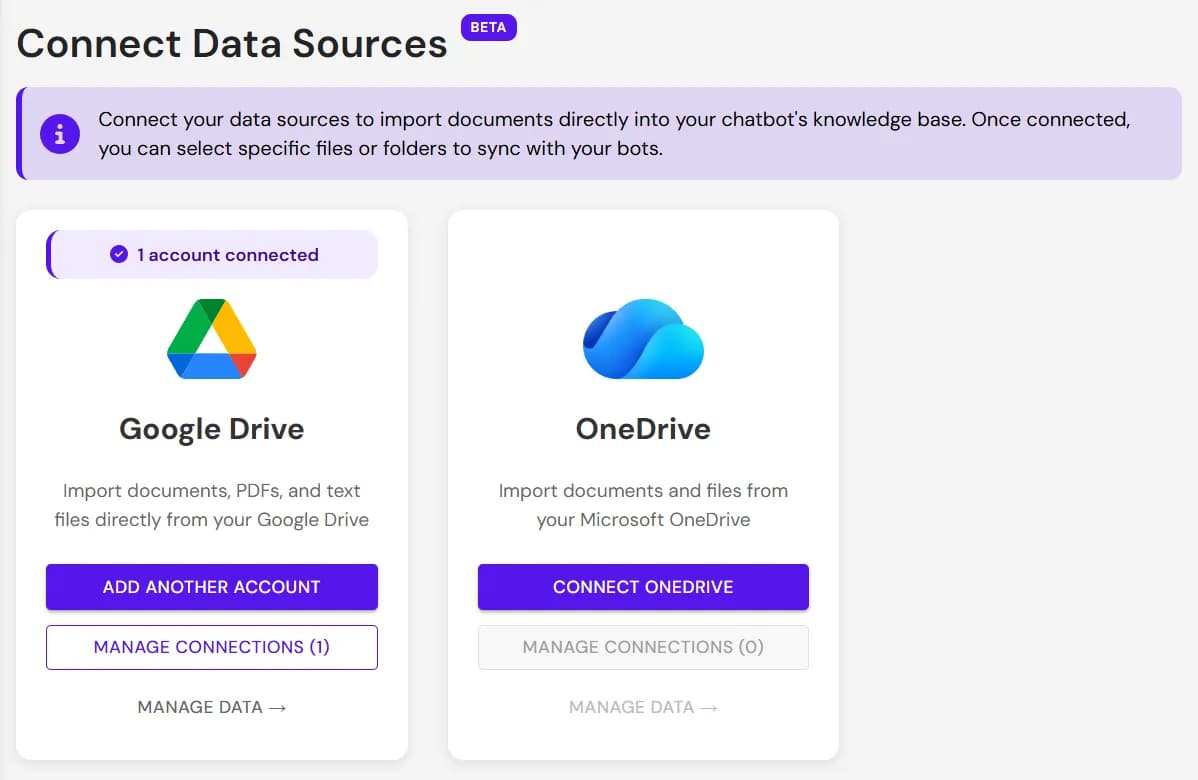Click the Google Drive logo icon
This screenshot has height=780, width=1198.
pos(211,339)
